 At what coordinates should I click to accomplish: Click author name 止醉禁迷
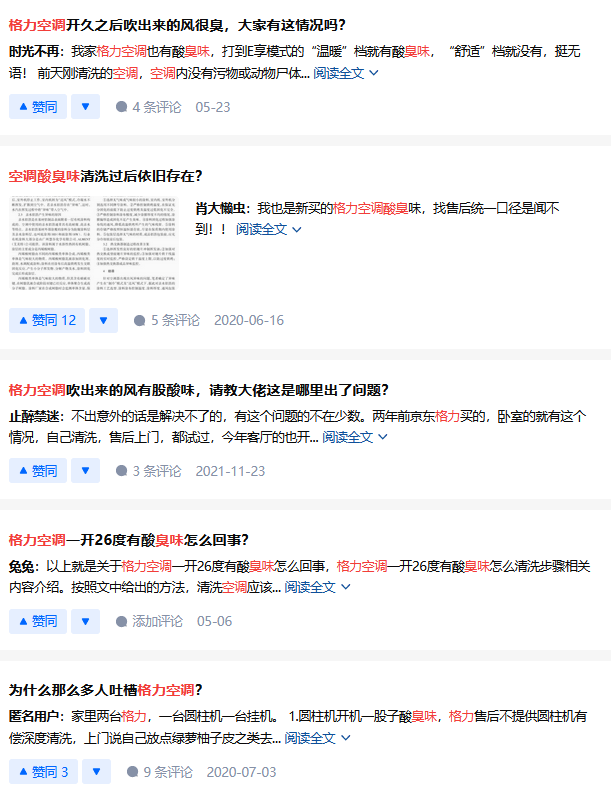pos(34,417)
